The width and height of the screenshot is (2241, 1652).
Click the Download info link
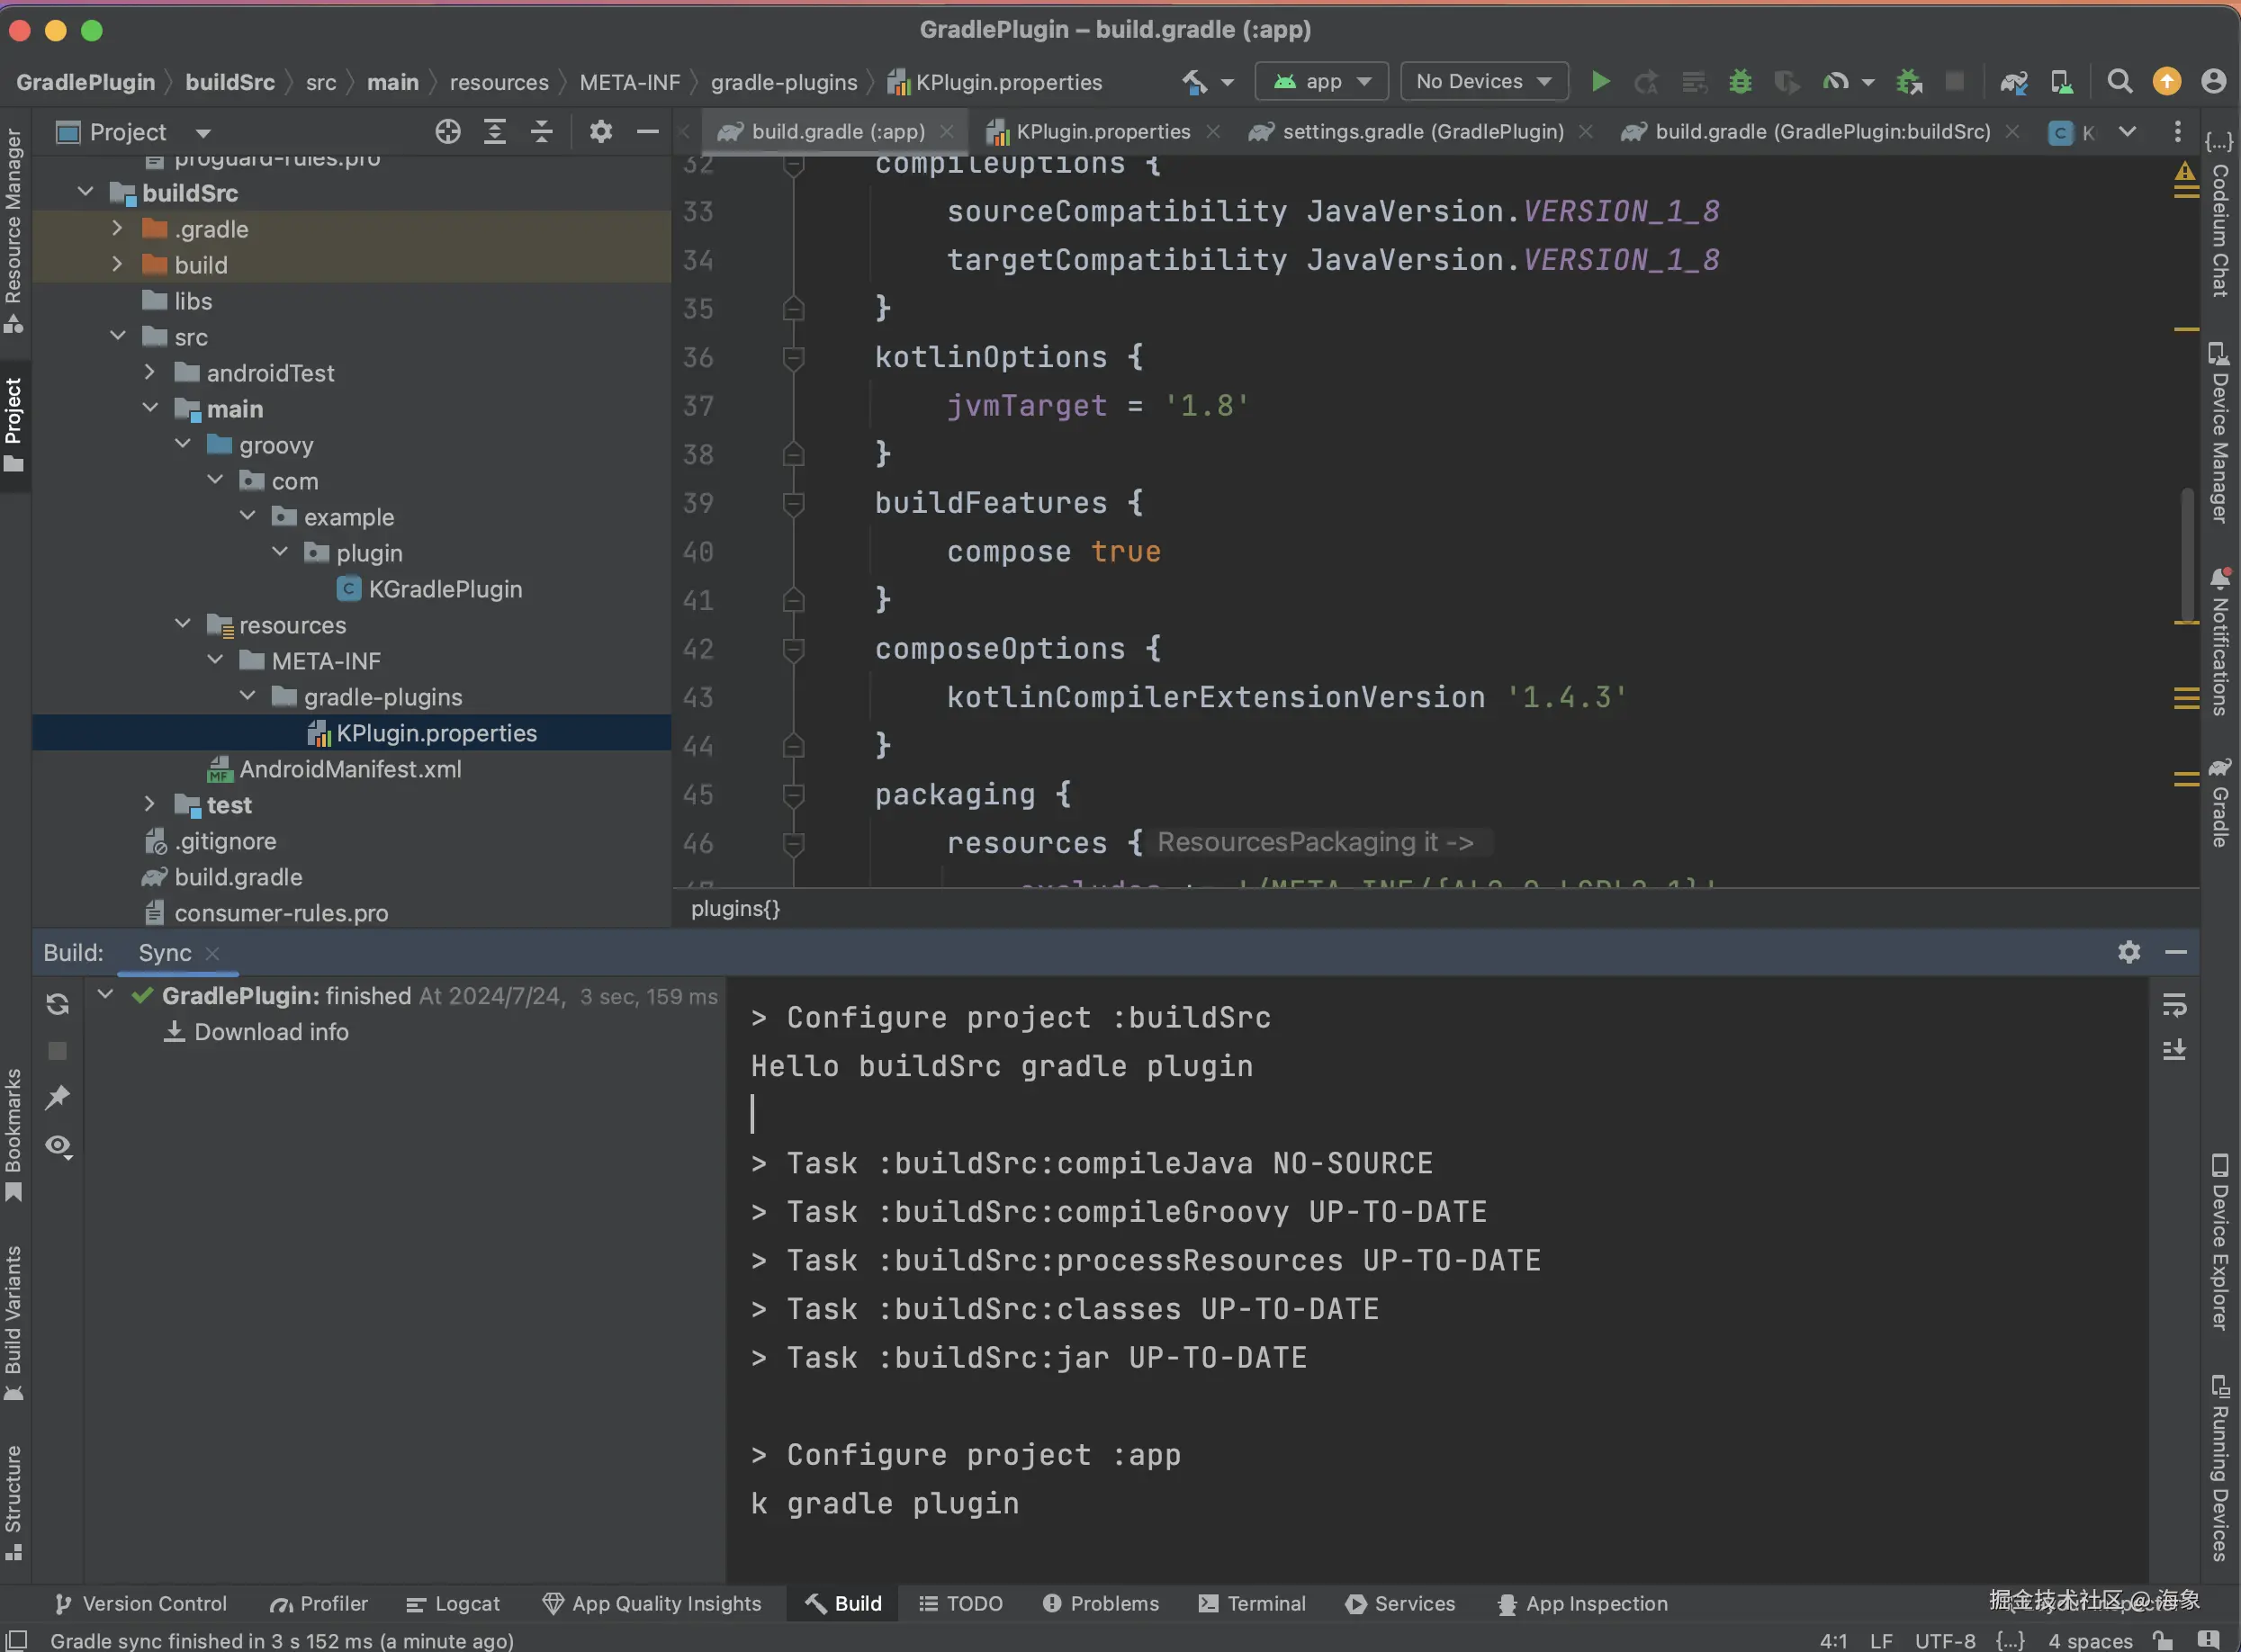[x=271, y=1031]
